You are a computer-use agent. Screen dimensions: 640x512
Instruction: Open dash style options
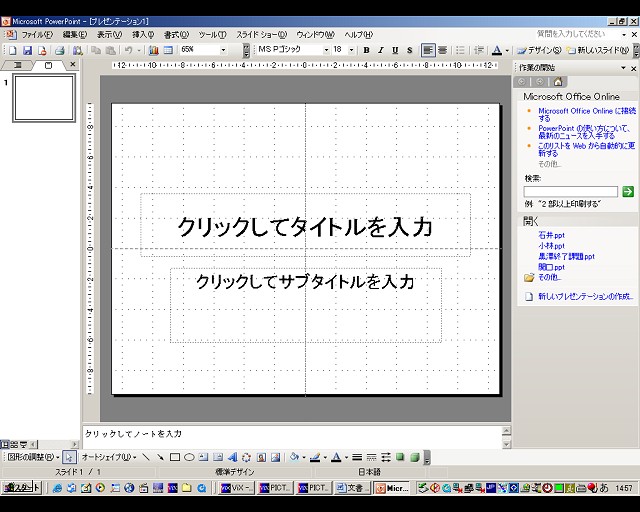click(371, 457)
